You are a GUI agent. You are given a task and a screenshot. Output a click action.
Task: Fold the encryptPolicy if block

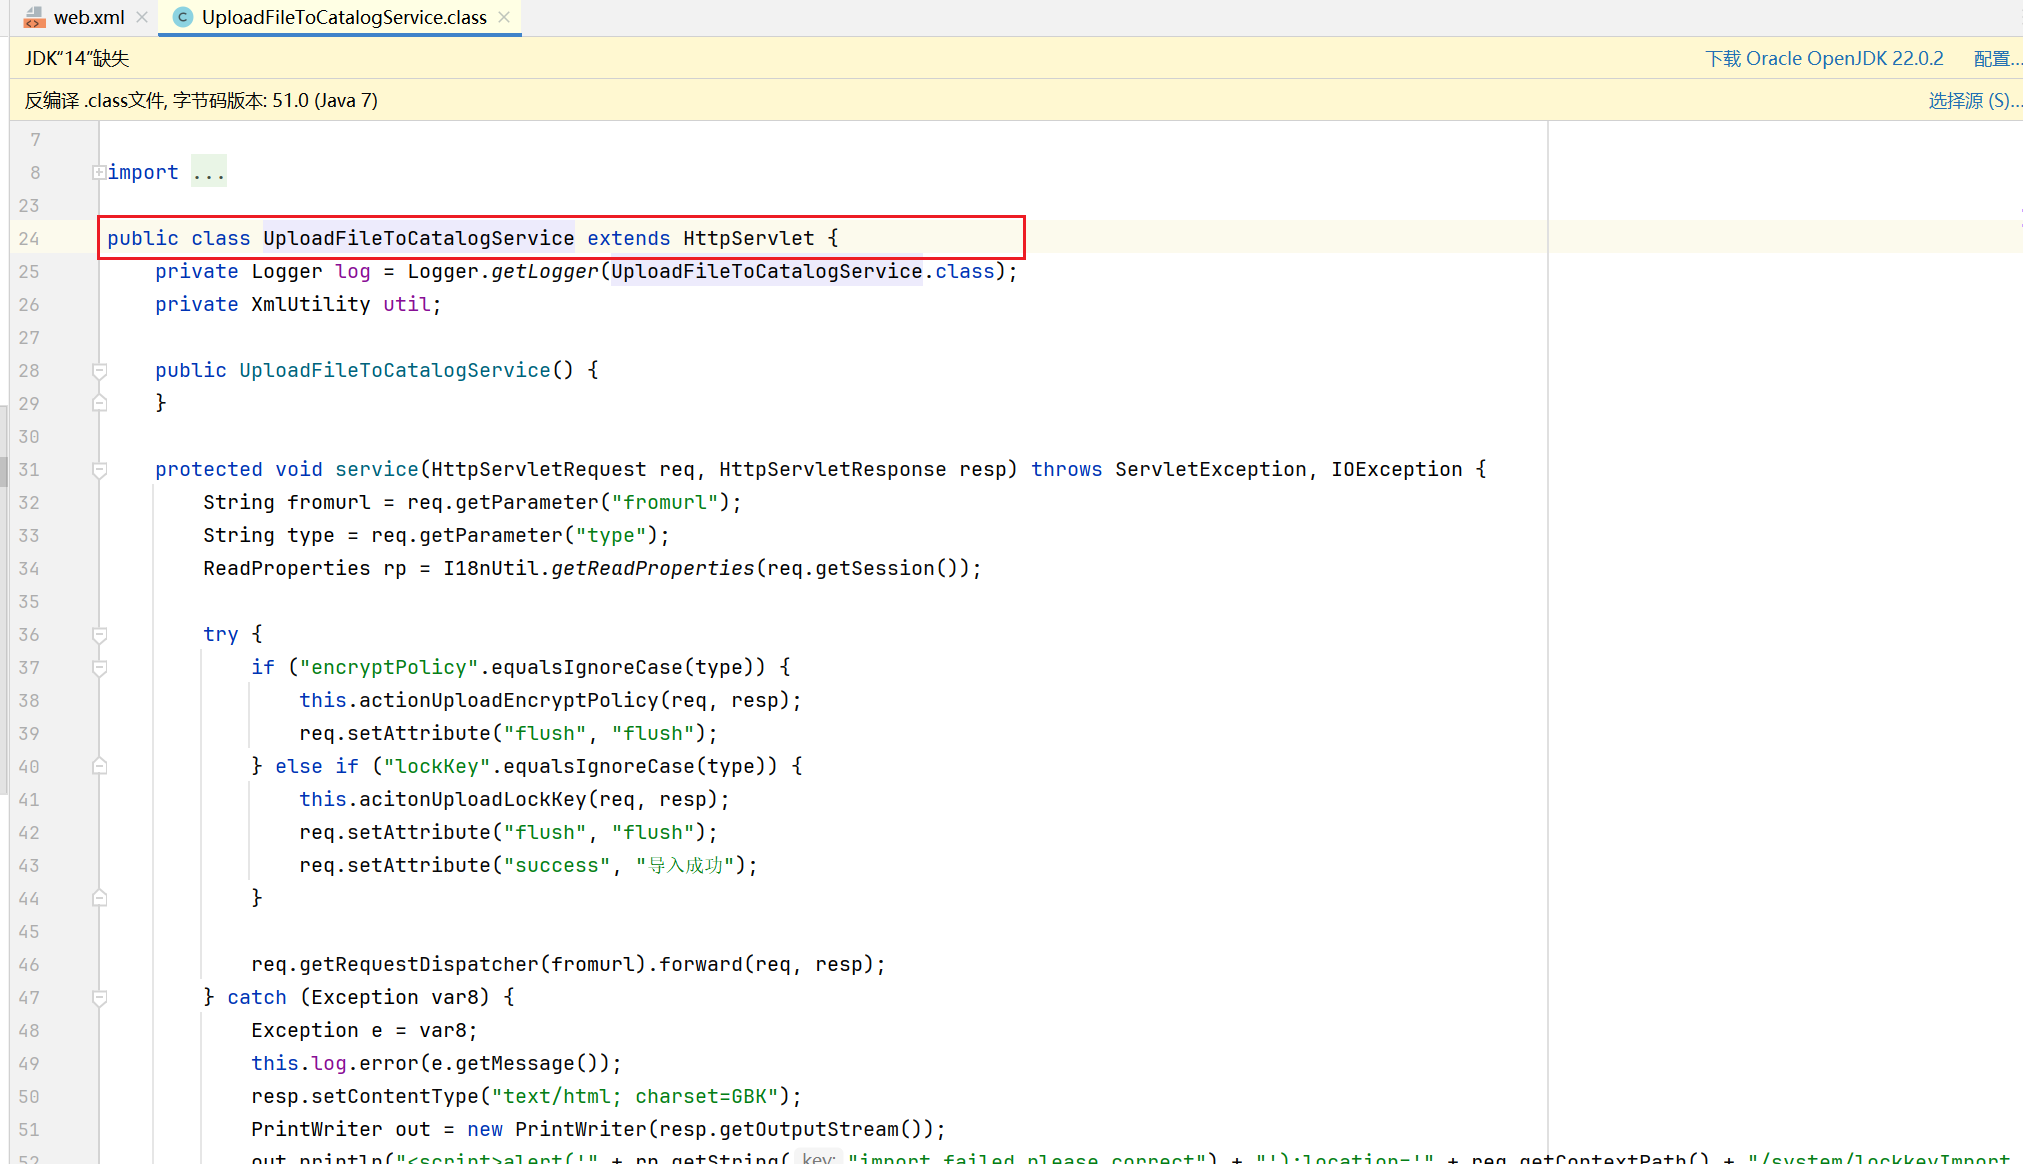coord(99,668)
